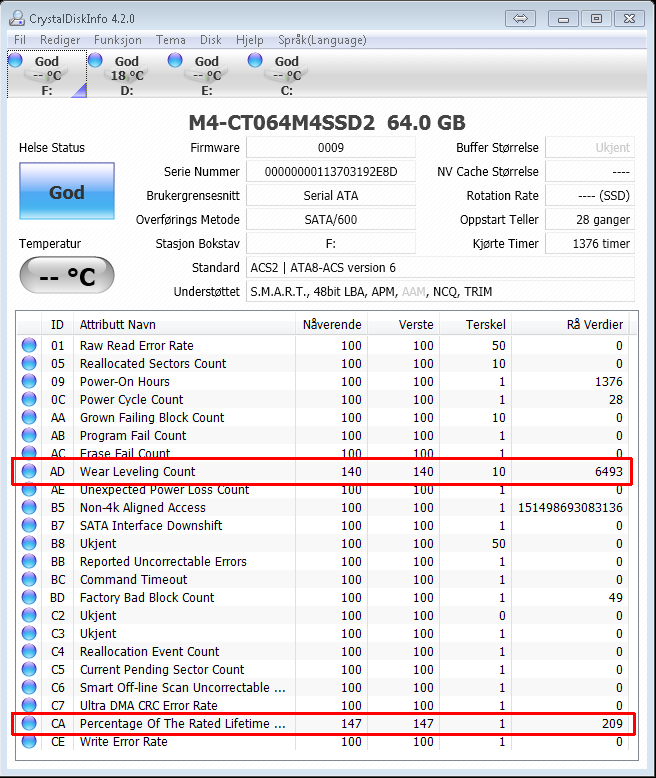656x778 pixels.
Task: Open the Fil menu
Action: pyautogui.click(x=20, y=40)
